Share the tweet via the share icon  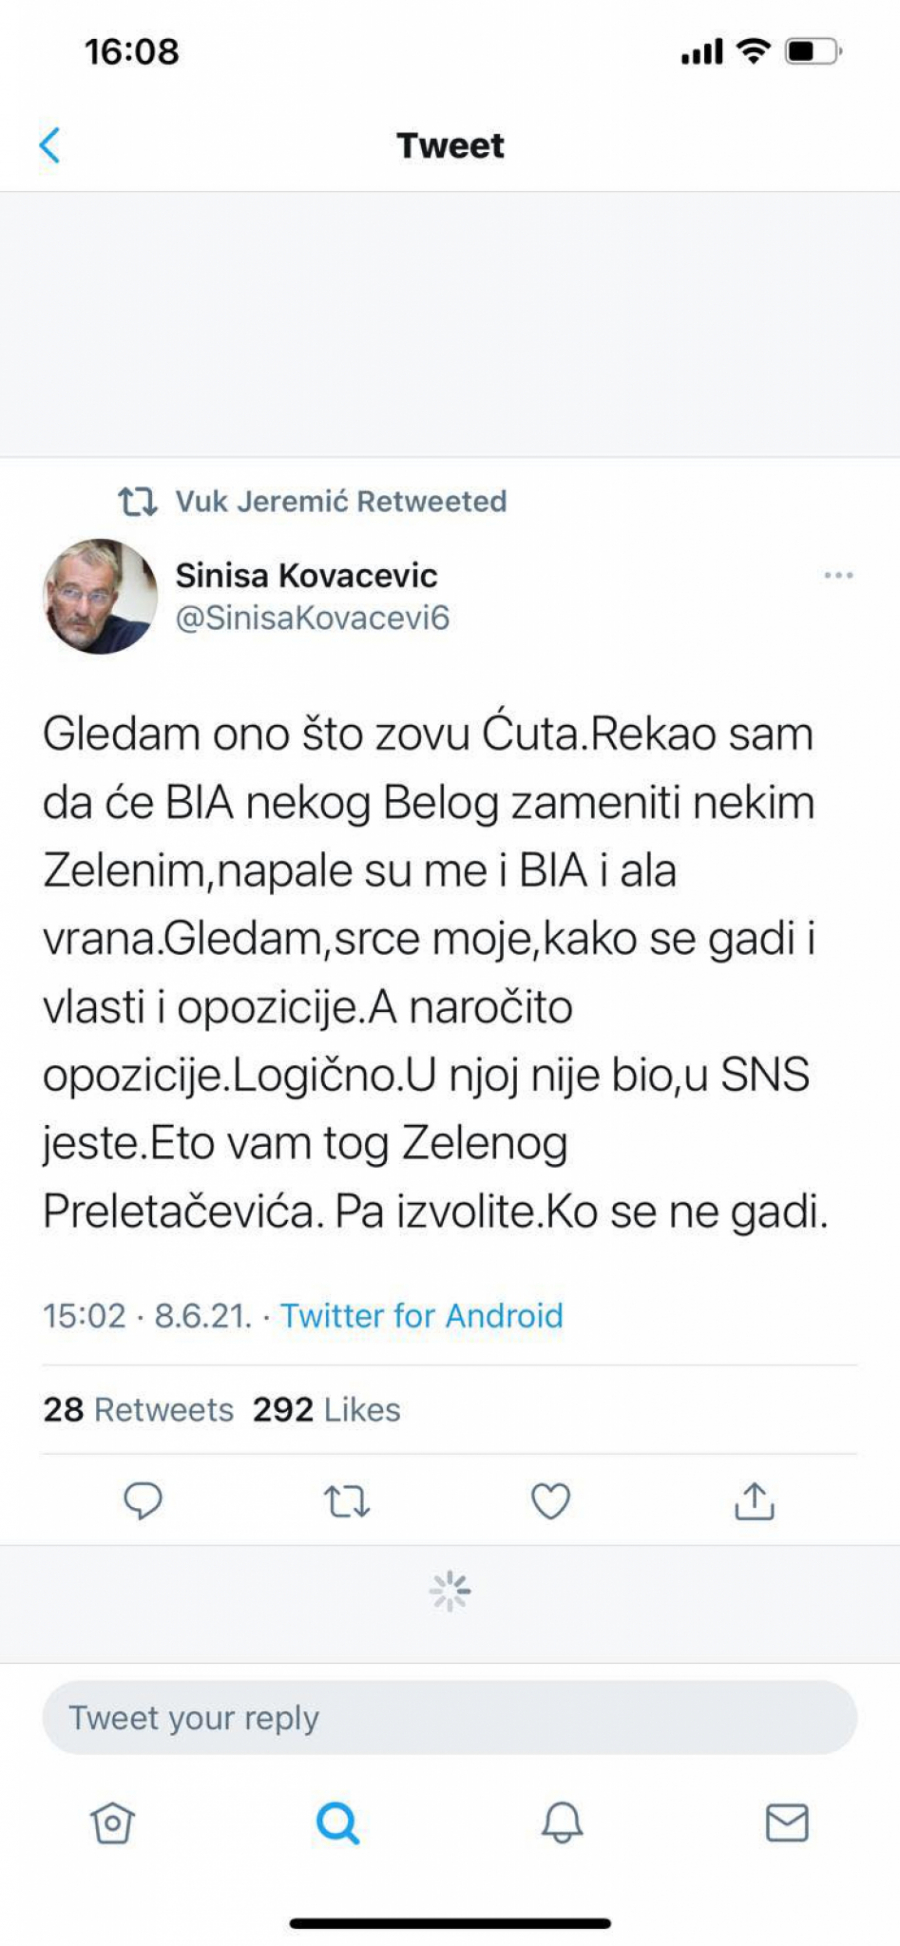click(x=753, y=1499)
